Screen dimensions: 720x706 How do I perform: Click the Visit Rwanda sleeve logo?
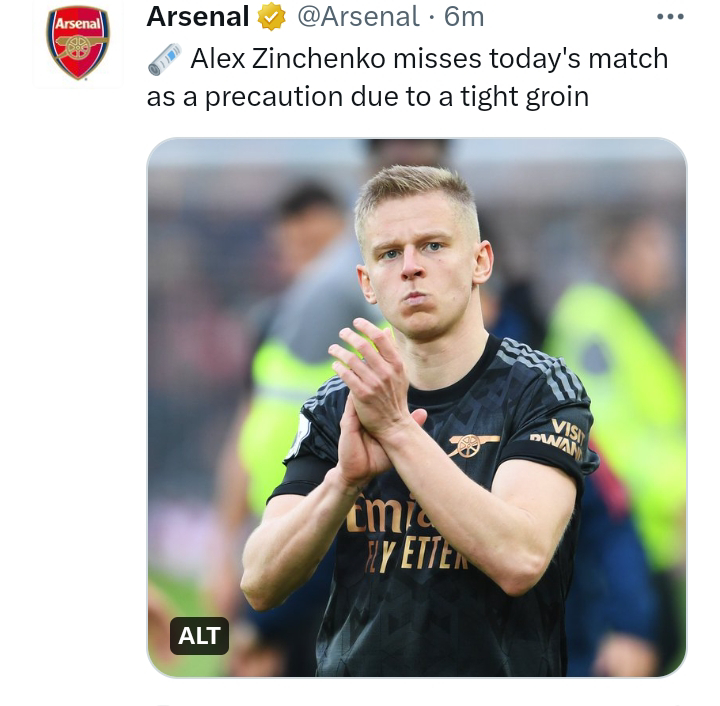(x=557, y=439)
